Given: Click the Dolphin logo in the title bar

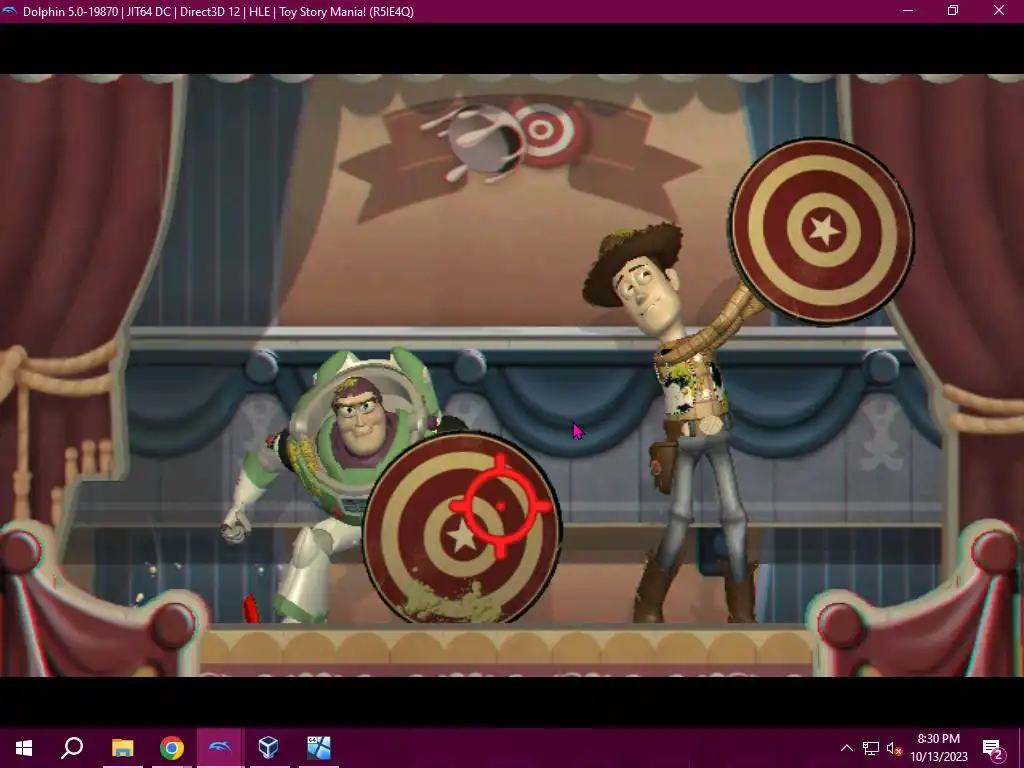Looking at the screenshot, I should (x=9, y=11).
